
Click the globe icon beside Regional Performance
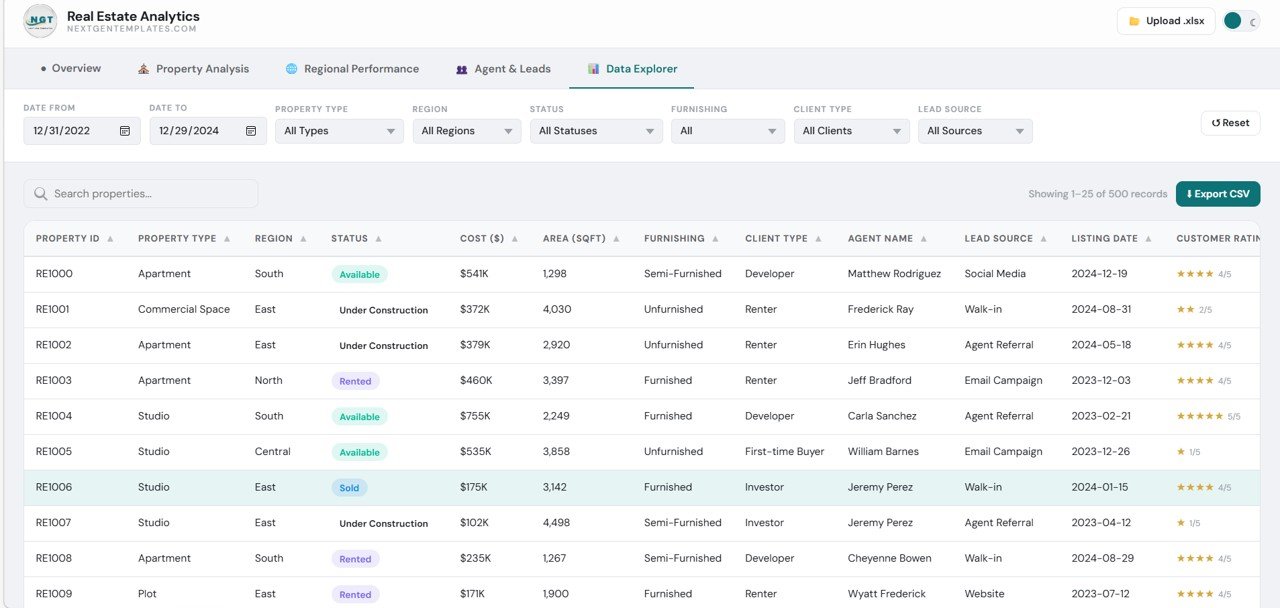tap(289, 69)
